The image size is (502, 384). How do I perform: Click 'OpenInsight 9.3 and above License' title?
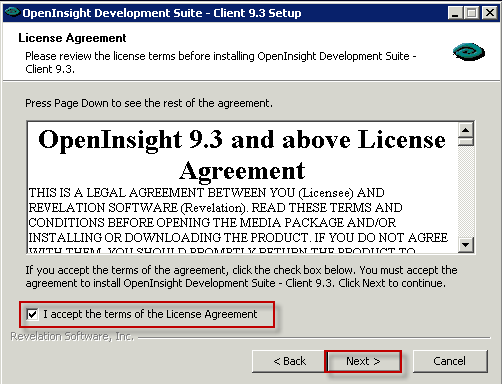point(242,139)
